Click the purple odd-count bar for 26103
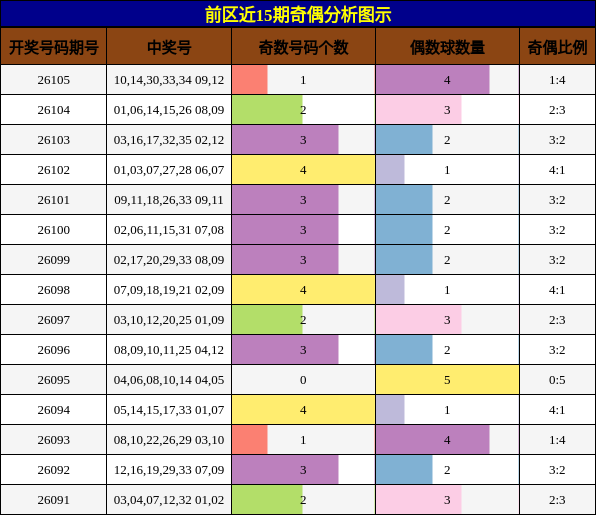This screenshot has height=515, width=596. 285,140
